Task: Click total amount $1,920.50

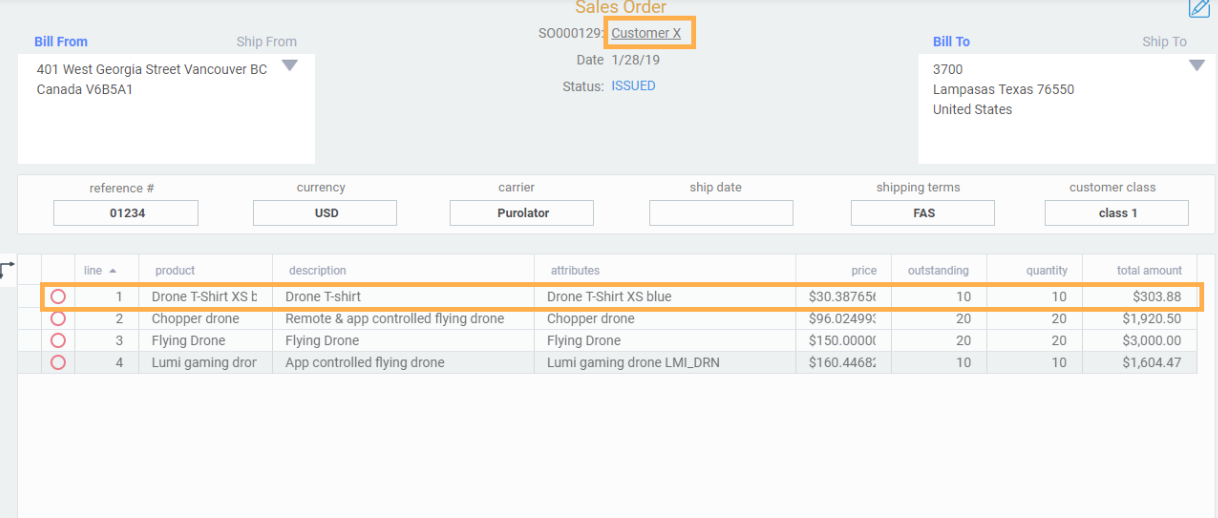Action: click(x=1151, y=319)
